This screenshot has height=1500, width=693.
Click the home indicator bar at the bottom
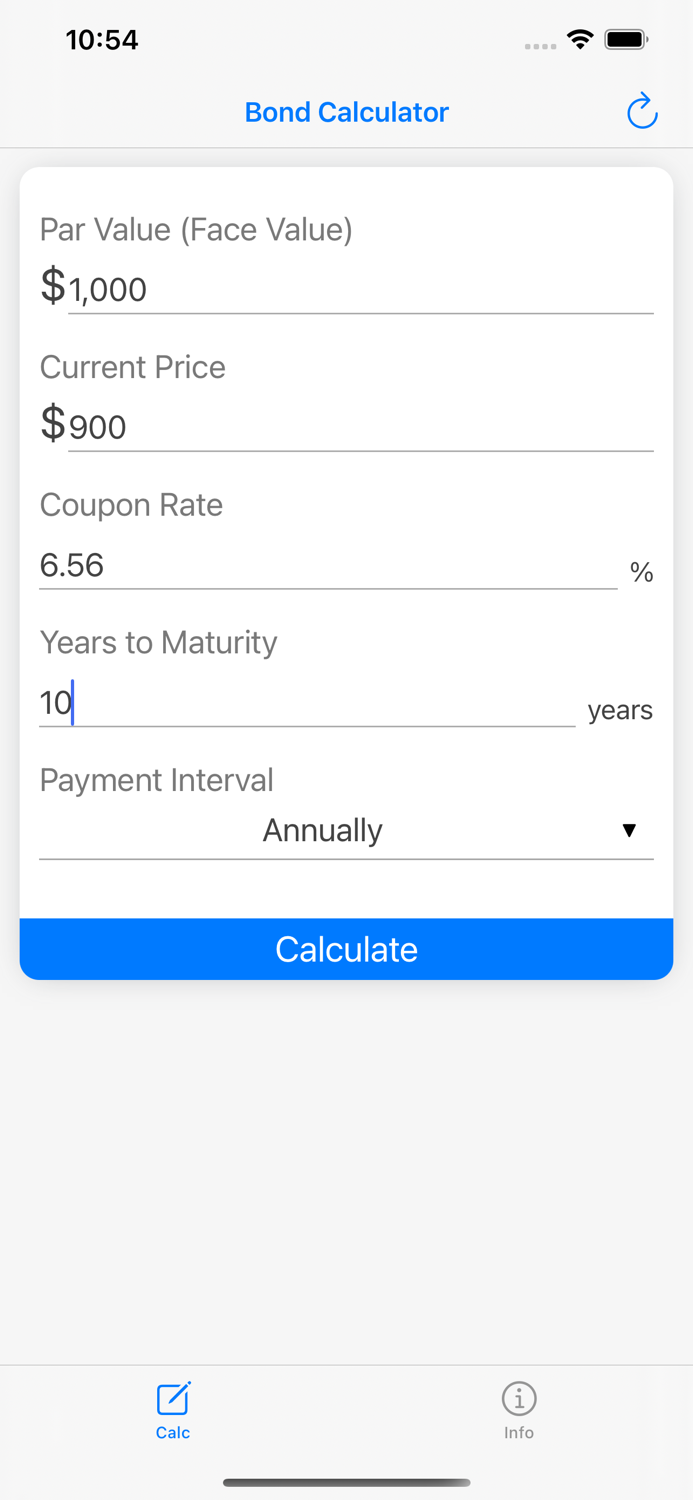tap(346, 1483)
